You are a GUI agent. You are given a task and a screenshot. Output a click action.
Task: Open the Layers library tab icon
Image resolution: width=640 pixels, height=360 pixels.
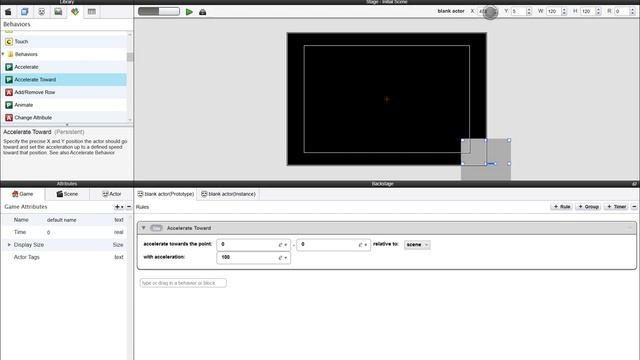point(24,12)
